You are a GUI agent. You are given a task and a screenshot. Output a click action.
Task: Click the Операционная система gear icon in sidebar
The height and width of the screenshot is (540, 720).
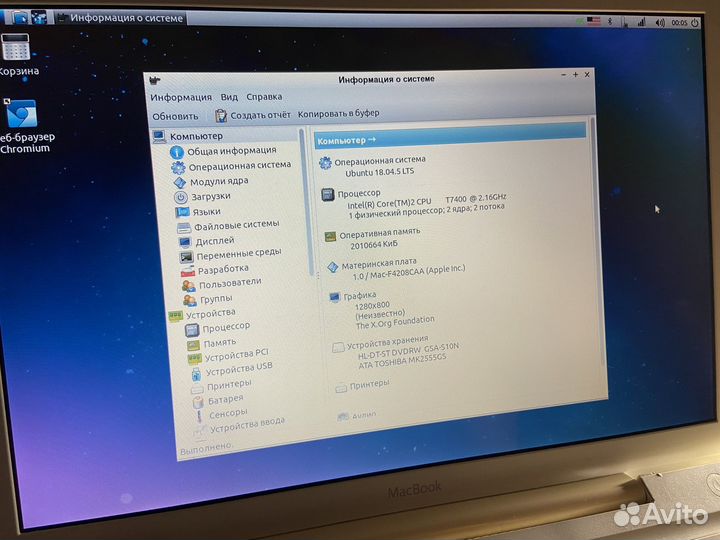tap(178, 168)
